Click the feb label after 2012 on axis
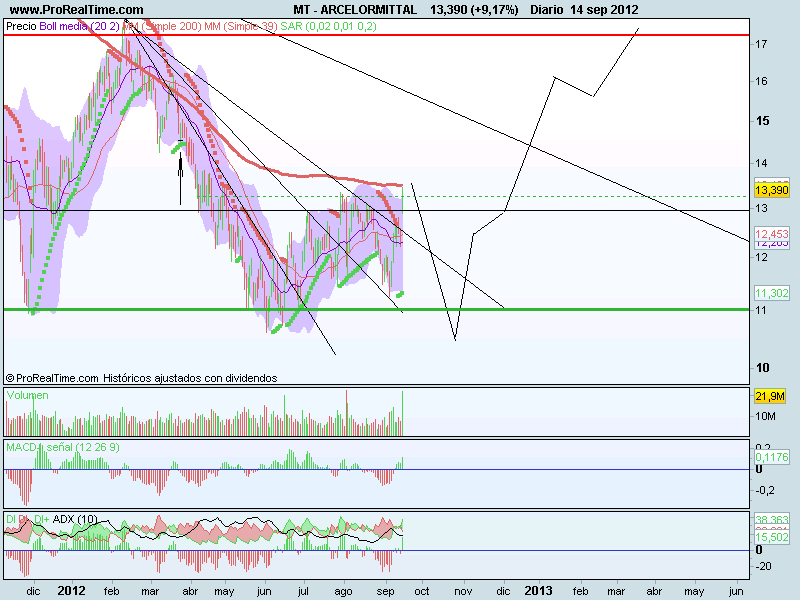This screenshot has height=600, width=800. pos(111,591)
